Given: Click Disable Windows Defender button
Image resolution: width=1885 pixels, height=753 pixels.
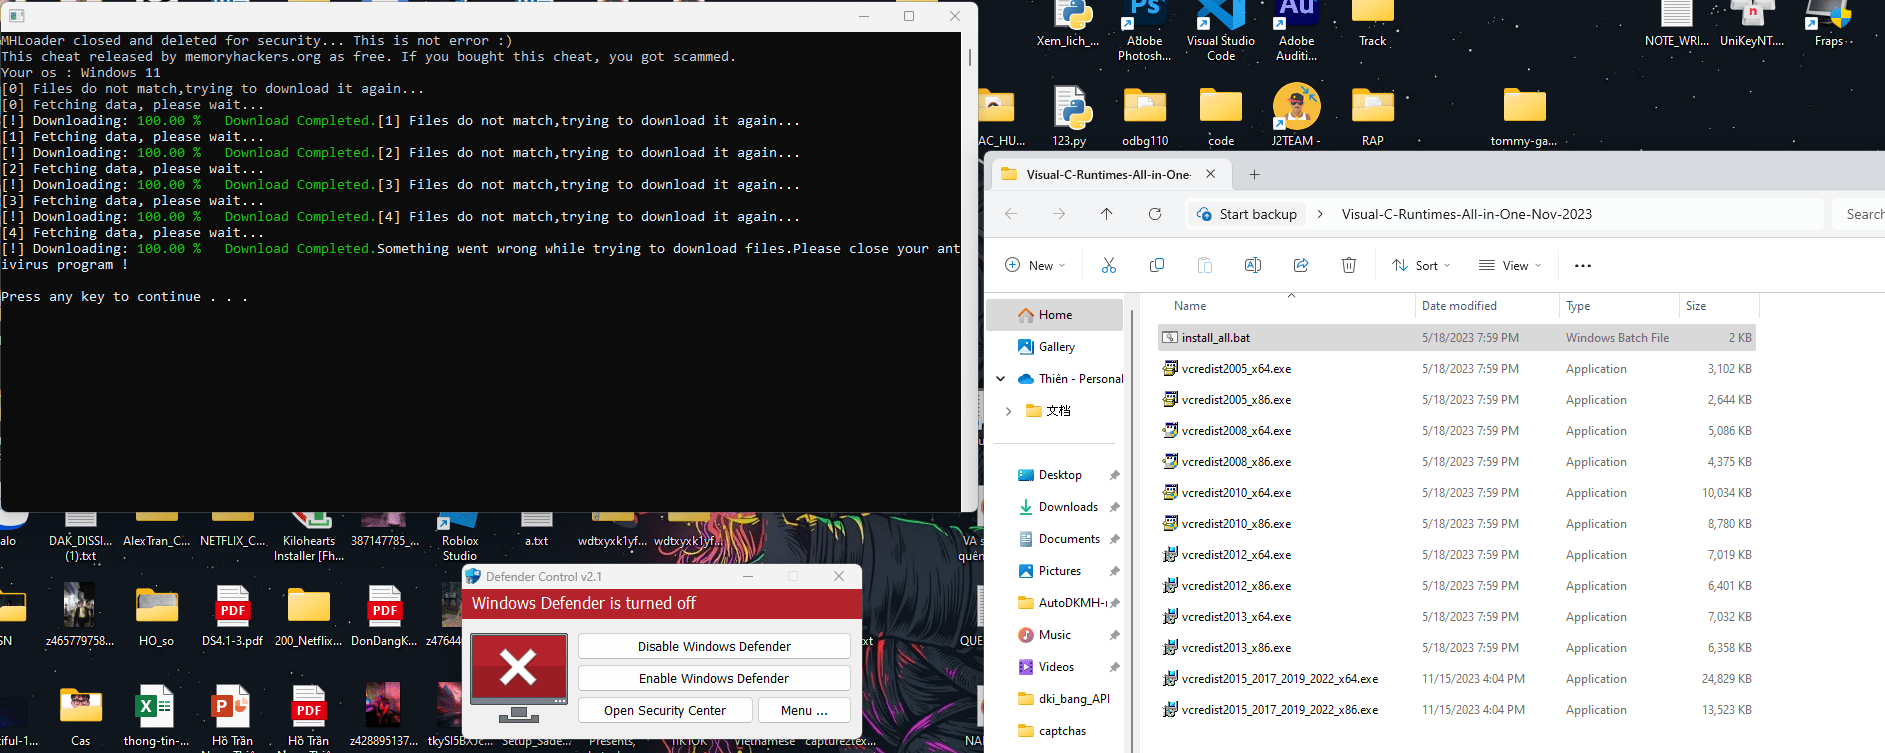Looking at the screenshot, I should tap(714, 646).
